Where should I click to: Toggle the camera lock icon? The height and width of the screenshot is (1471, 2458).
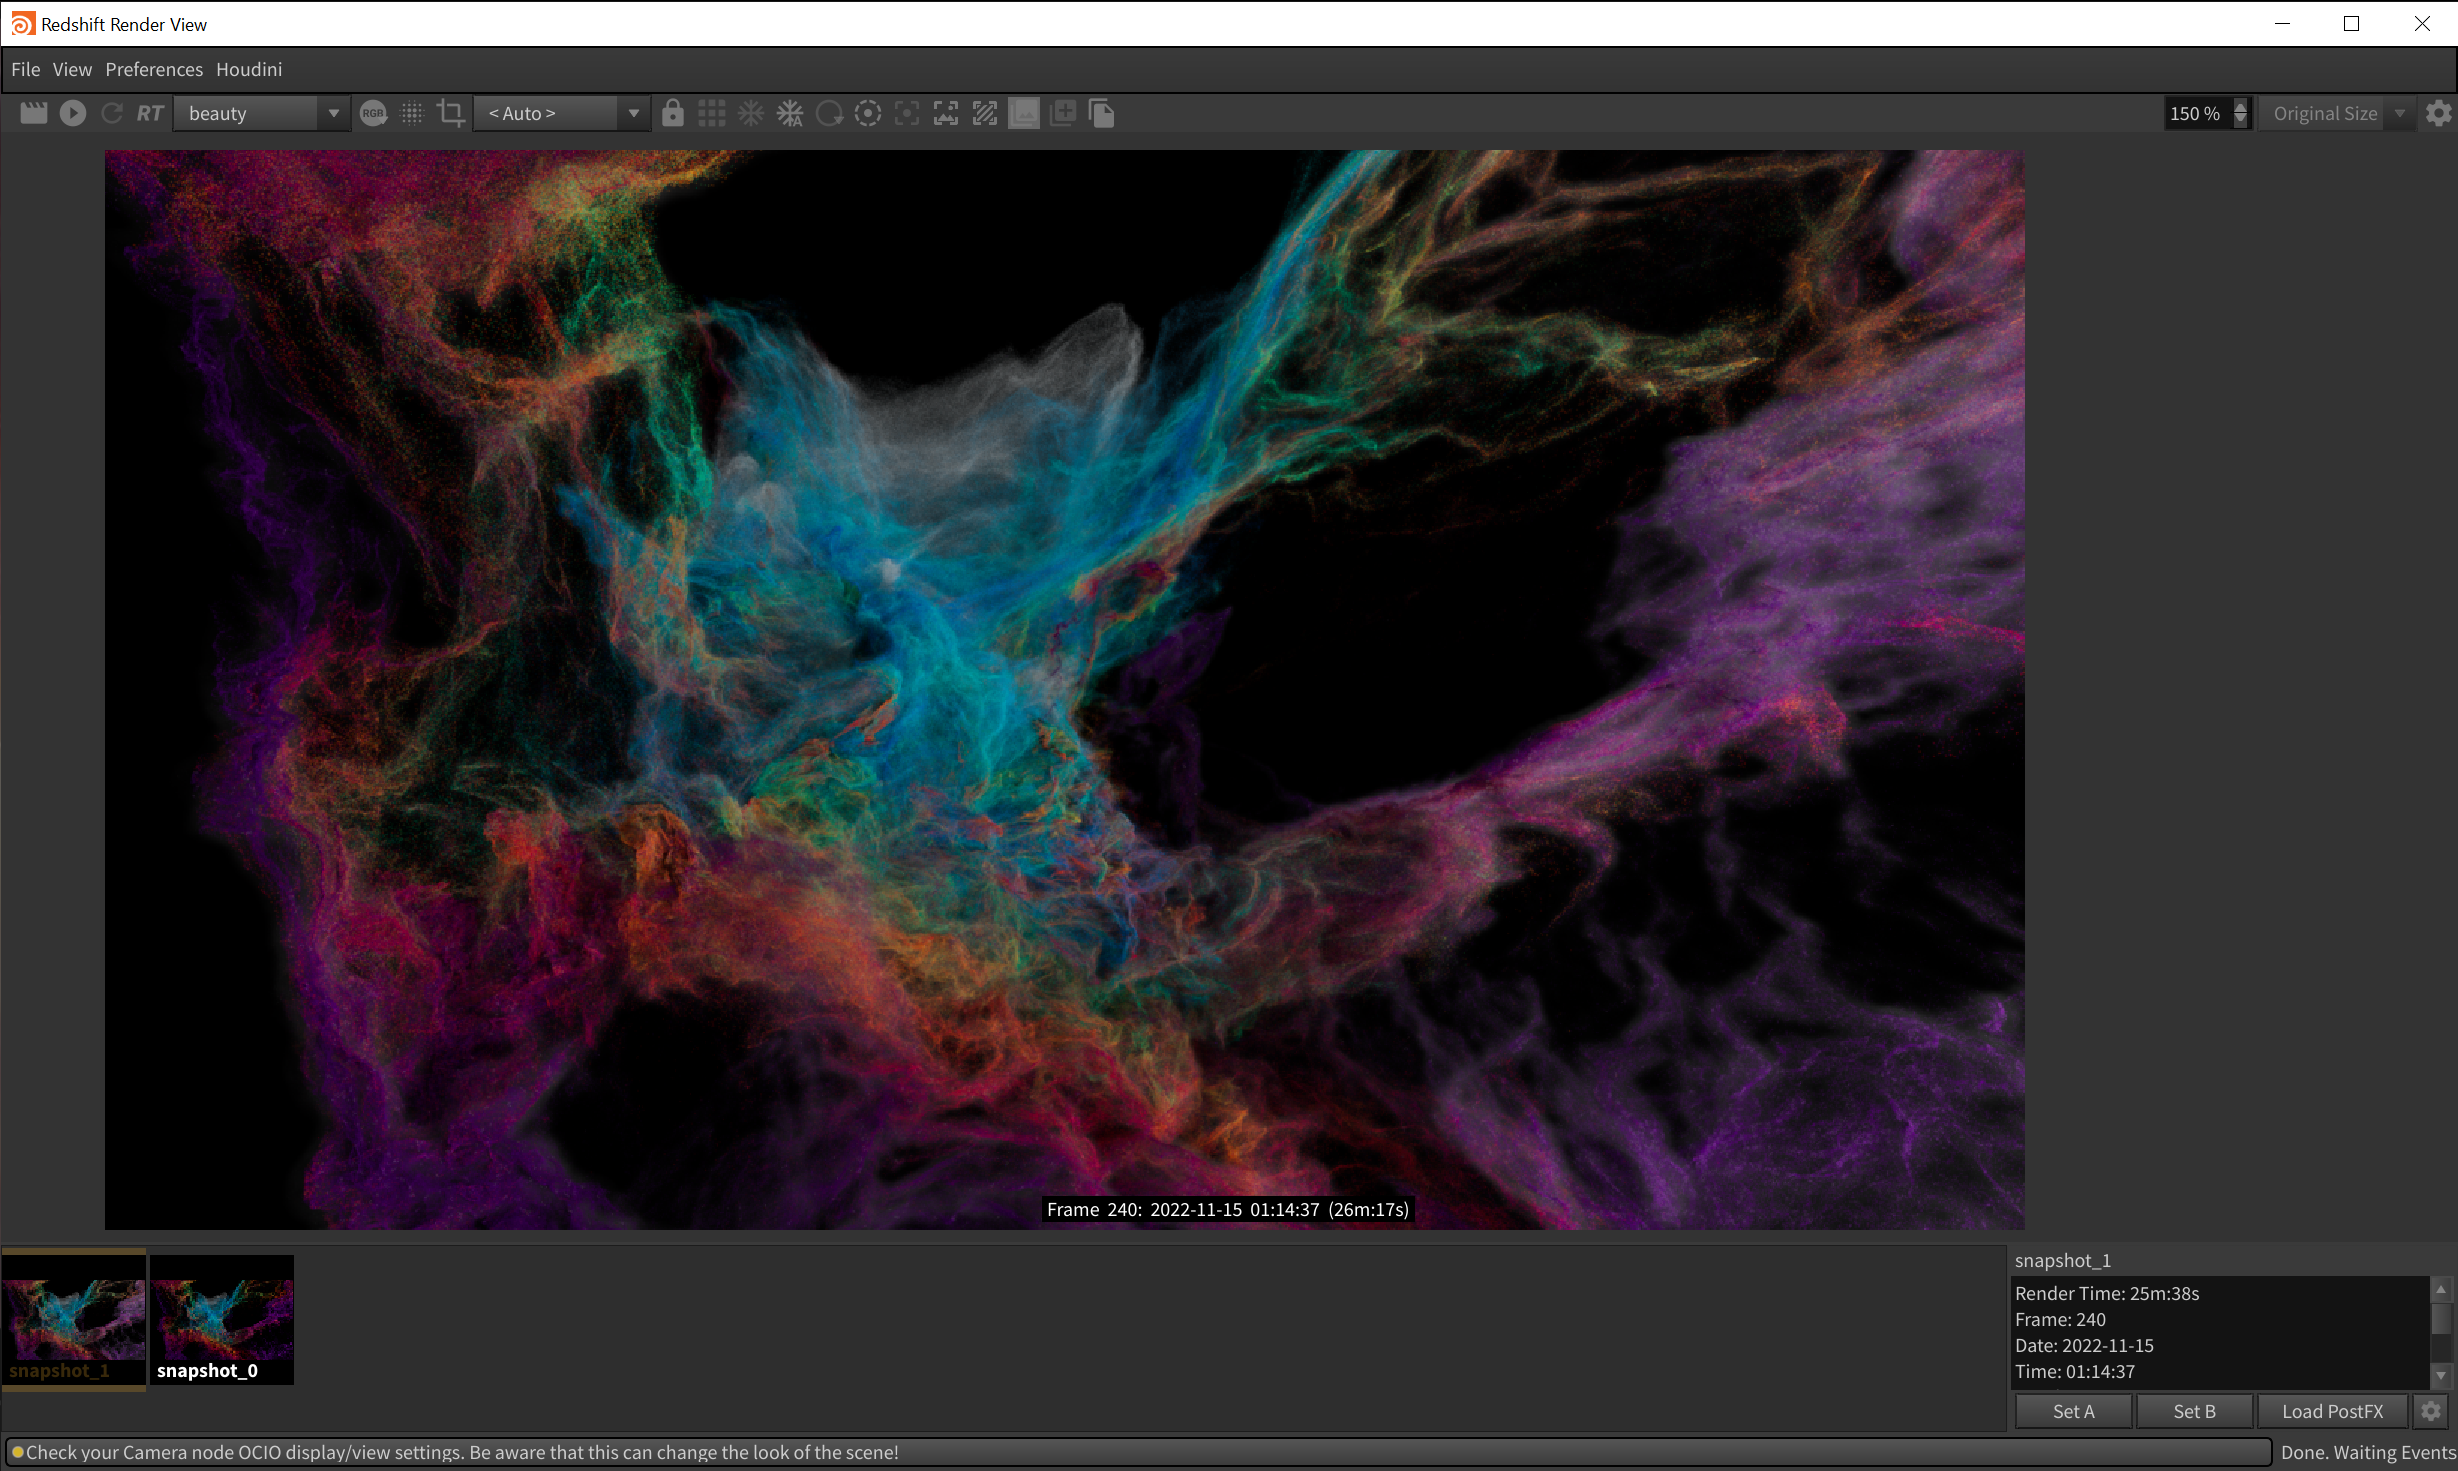673,113
